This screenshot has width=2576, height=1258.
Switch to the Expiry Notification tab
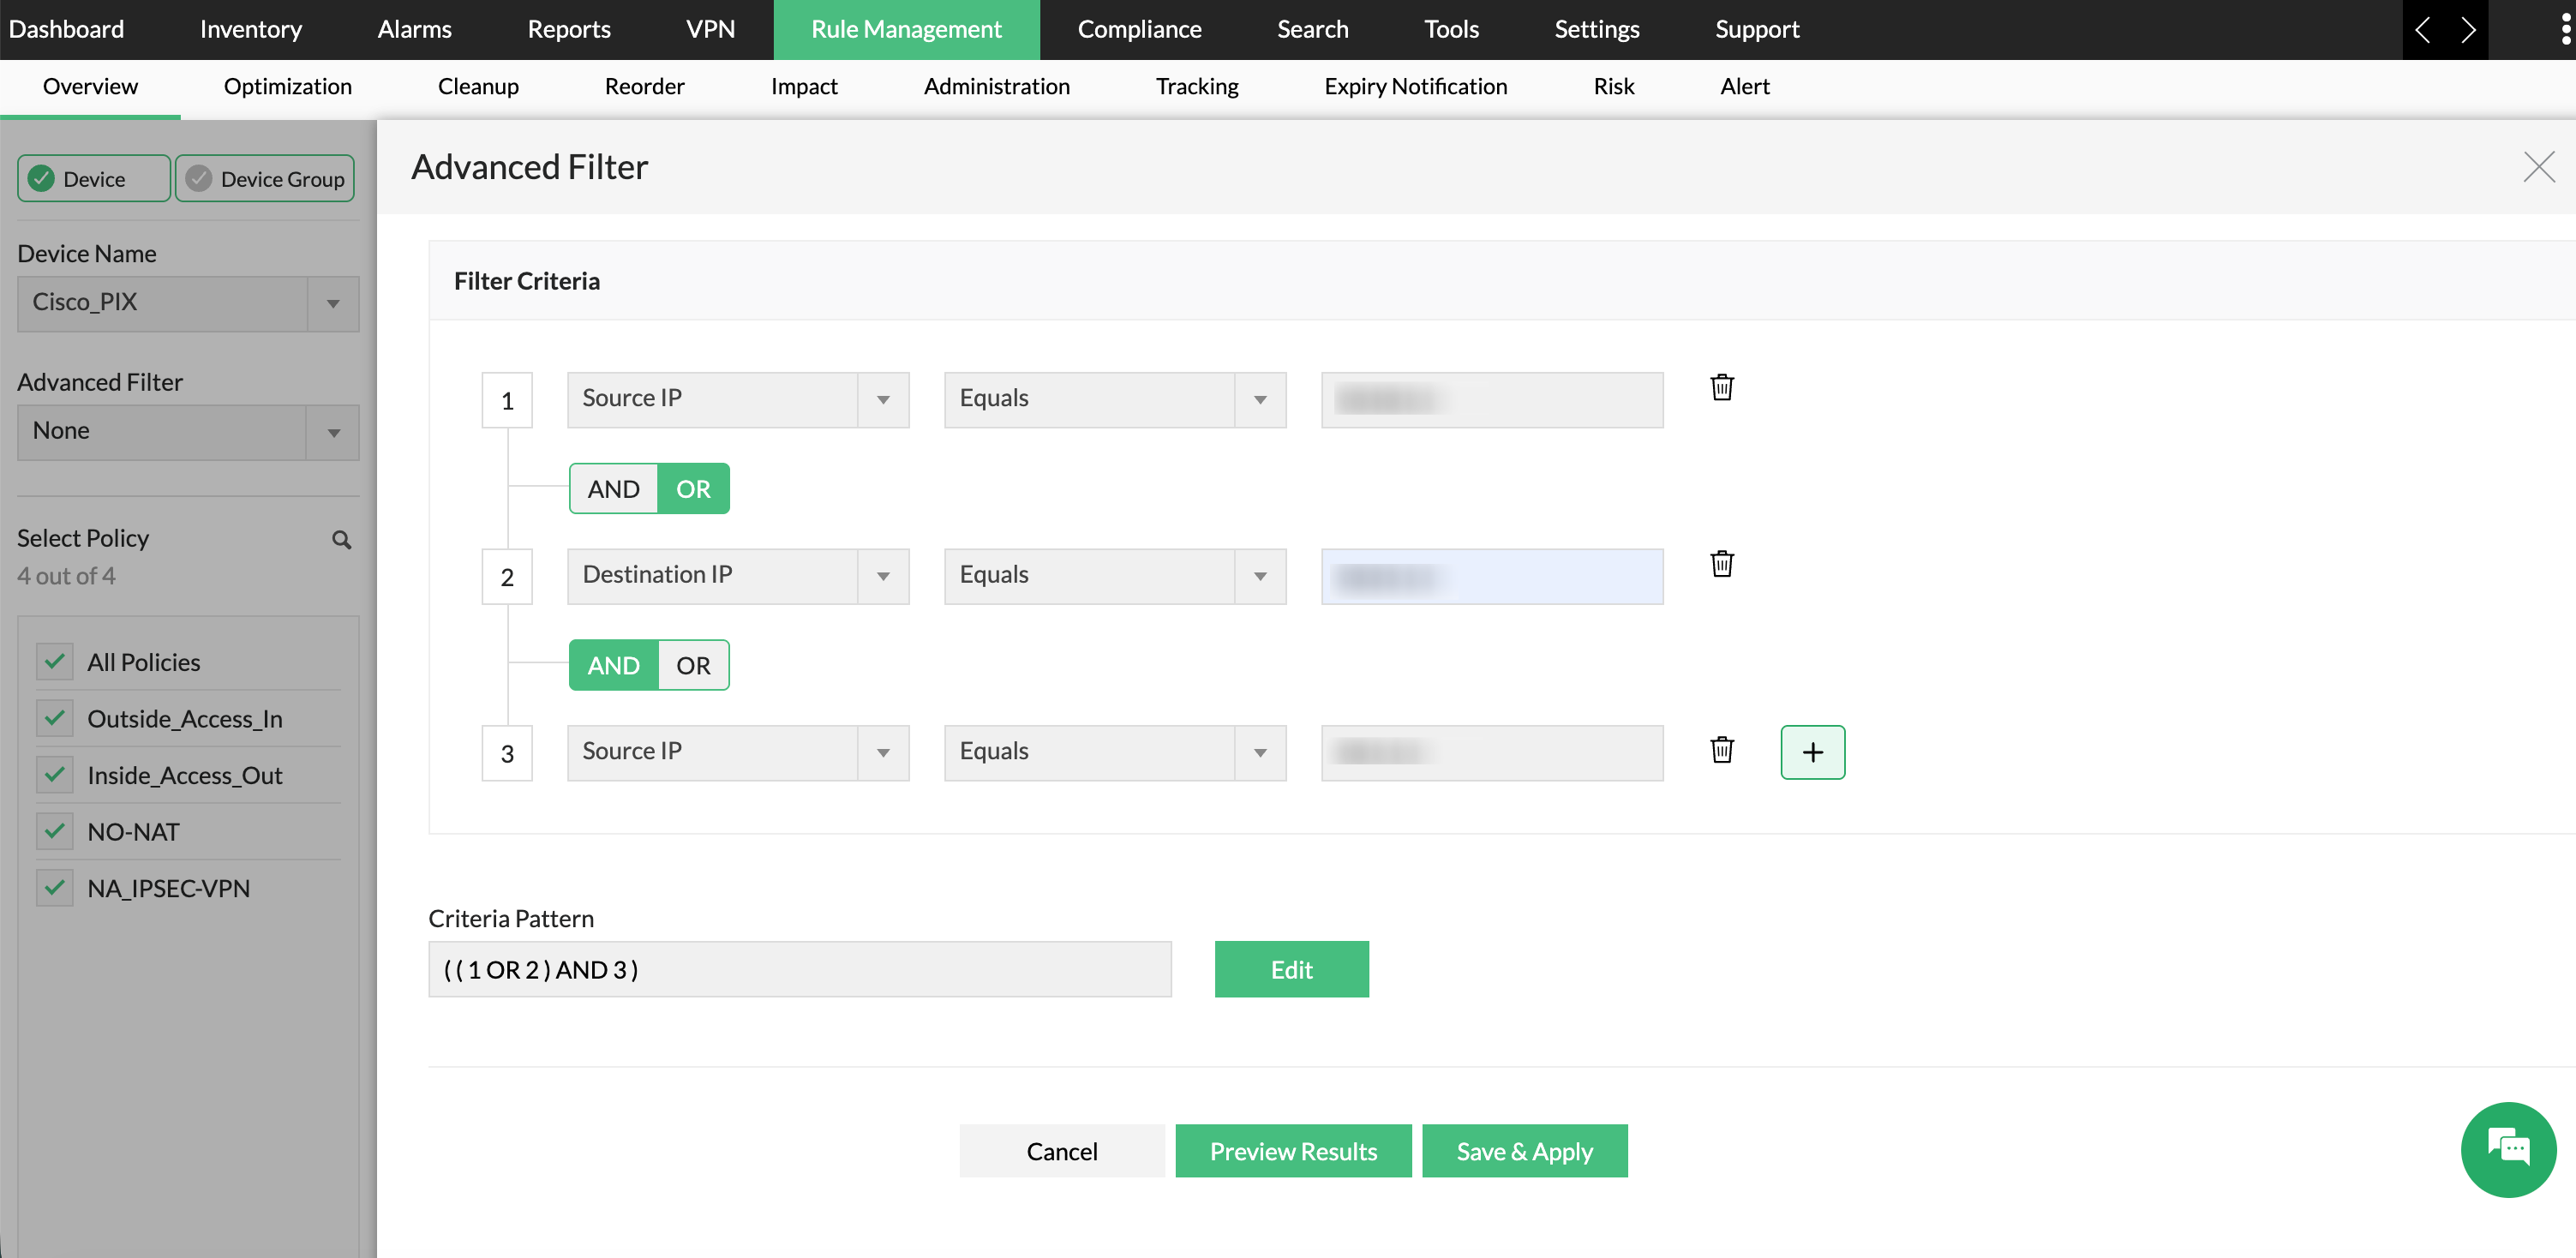tap(1415, 87)
